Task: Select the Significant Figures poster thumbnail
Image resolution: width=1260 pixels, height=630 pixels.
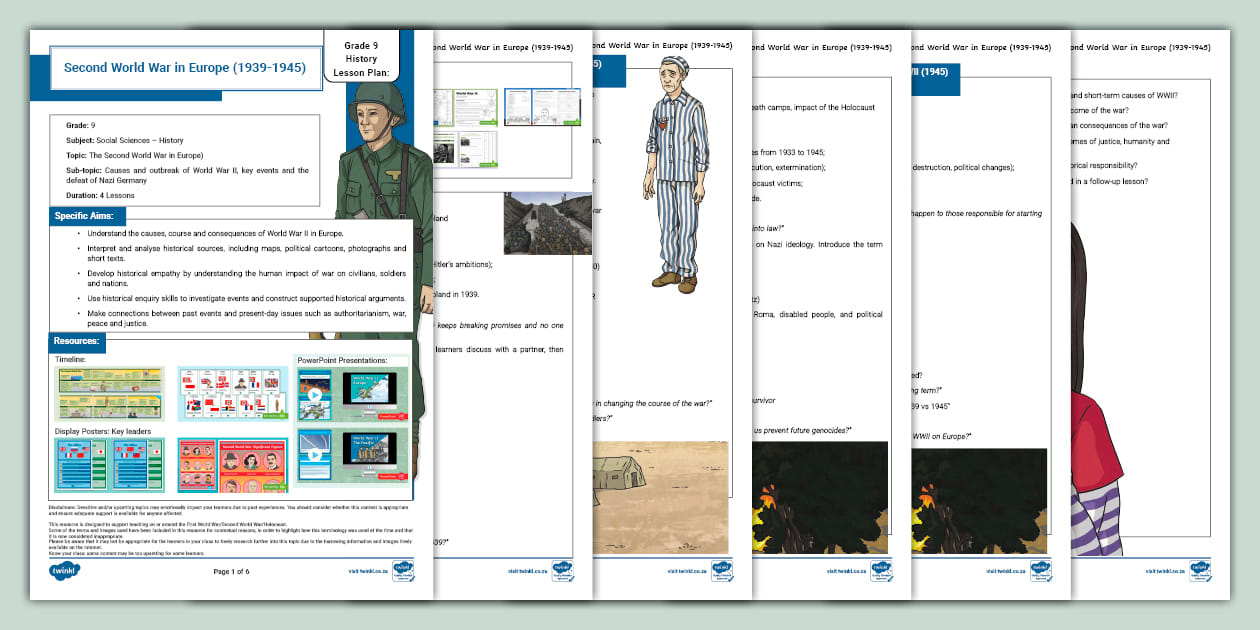Action: click(252, 464)
